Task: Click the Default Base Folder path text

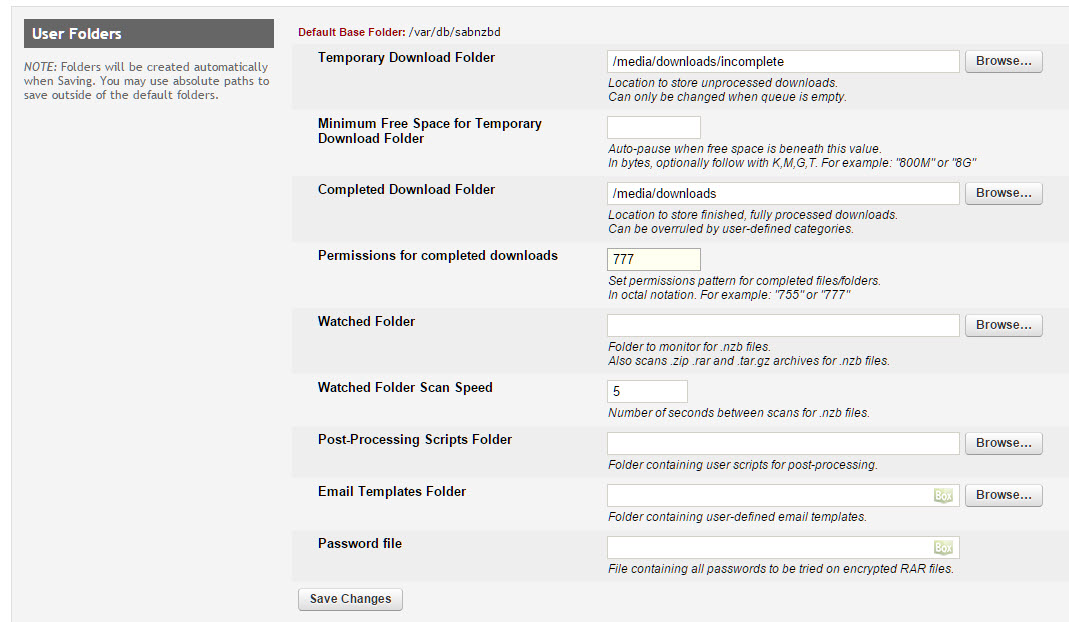Action: point(455,32)
